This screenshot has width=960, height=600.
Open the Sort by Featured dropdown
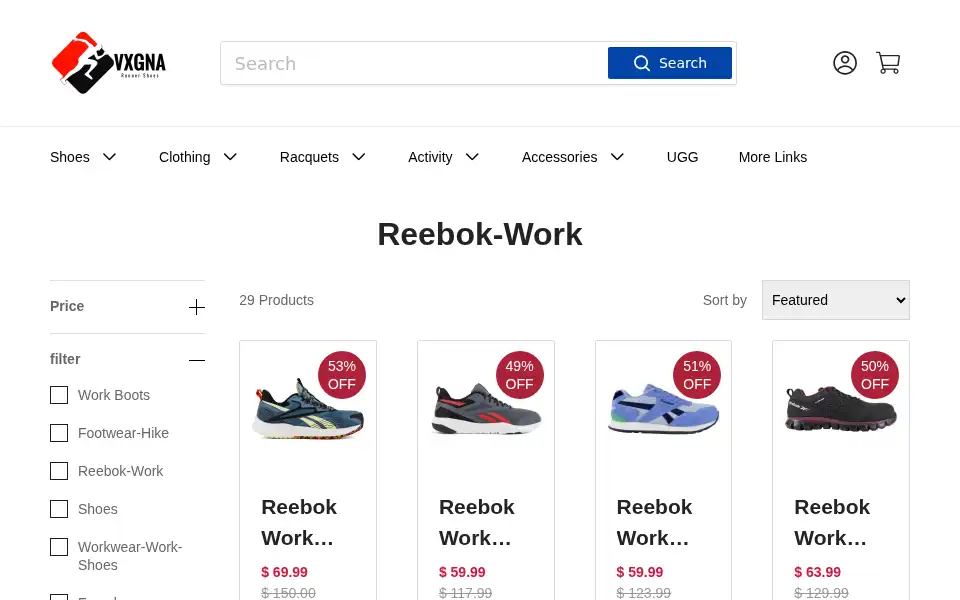836,300
